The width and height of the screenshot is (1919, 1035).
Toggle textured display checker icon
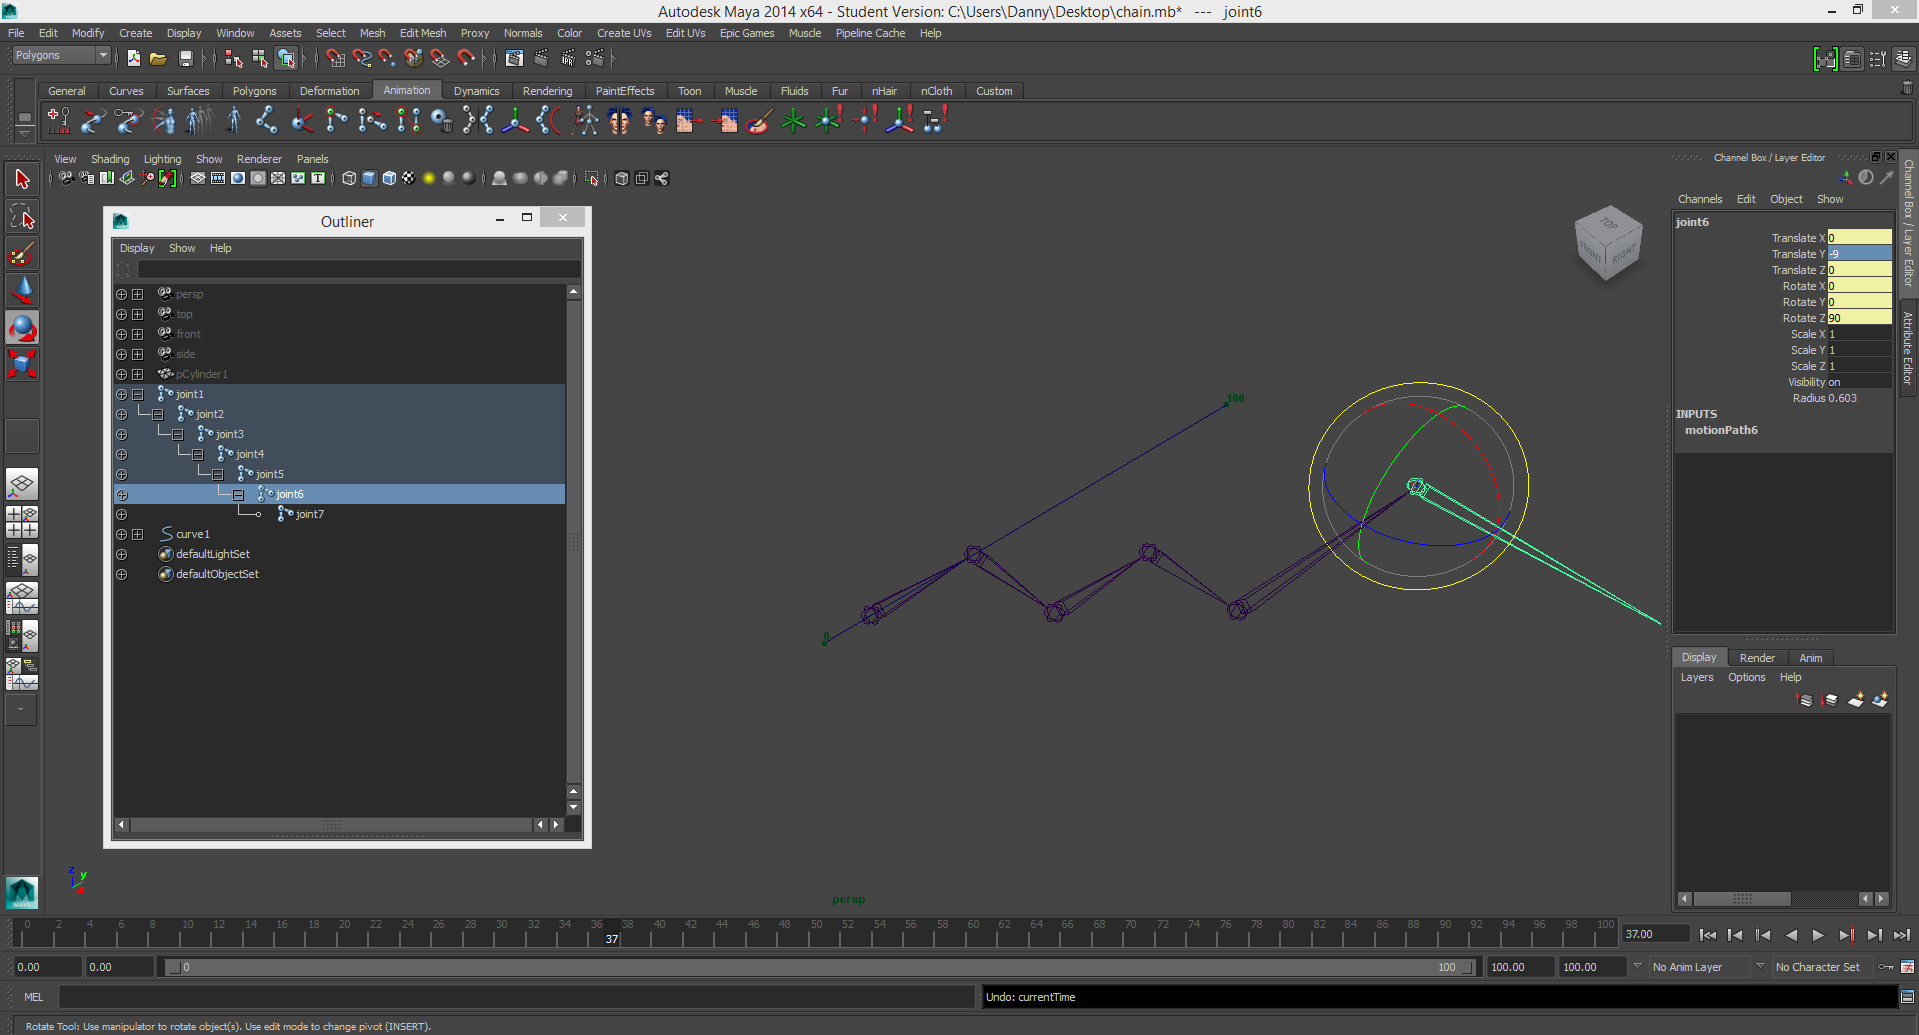tap(409, 179)
